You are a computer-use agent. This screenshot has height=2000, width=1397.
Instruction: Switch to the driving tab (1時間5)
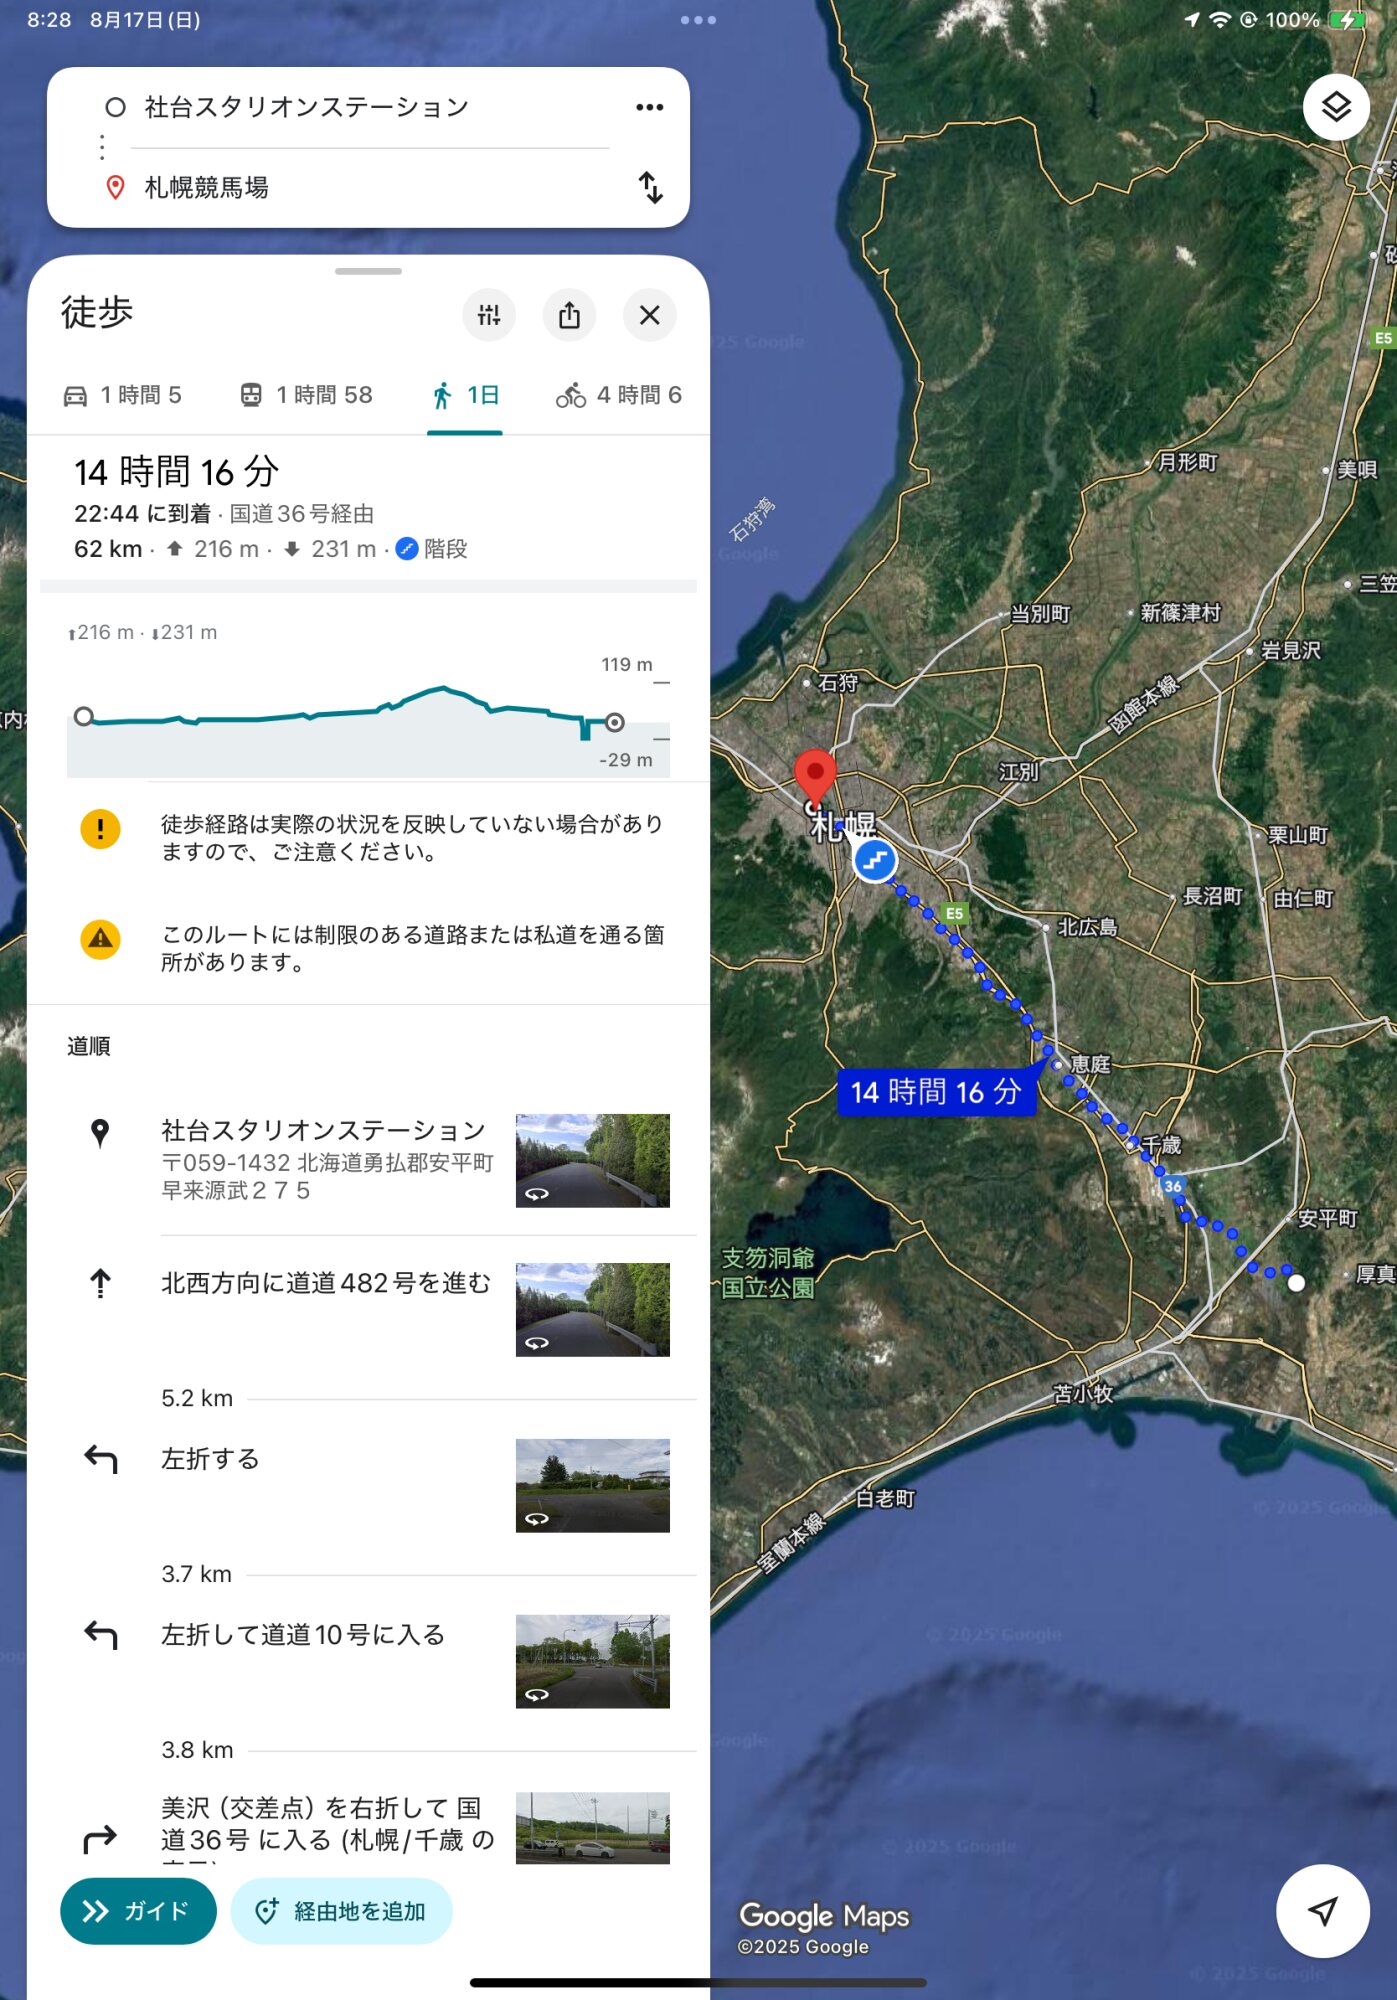tap(122, 395)
